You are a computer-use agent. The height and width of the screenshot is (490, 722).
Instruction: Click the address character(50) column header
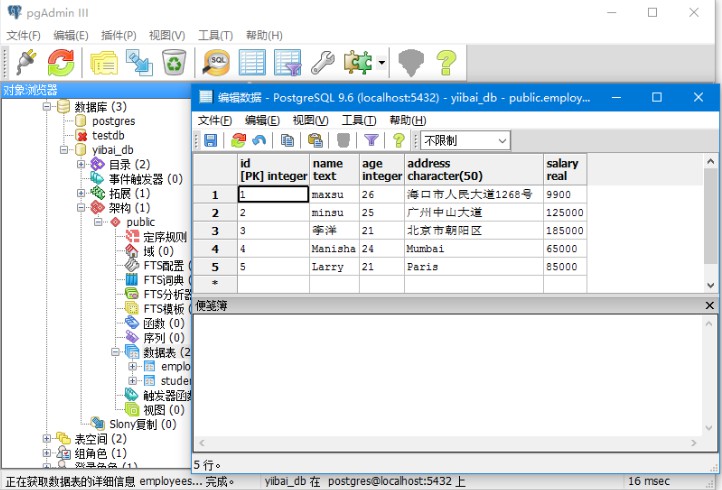pos(474,169)
